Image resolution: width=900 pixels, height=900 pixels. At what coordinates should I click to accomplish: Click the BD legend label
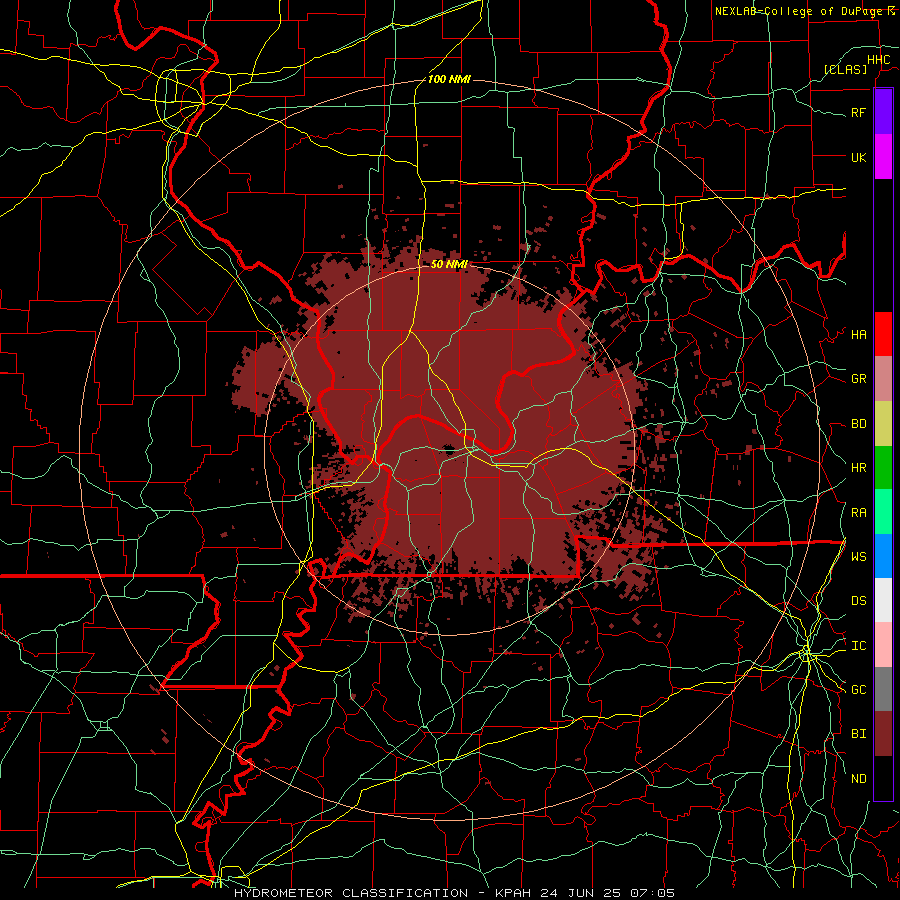click(858, 424)
